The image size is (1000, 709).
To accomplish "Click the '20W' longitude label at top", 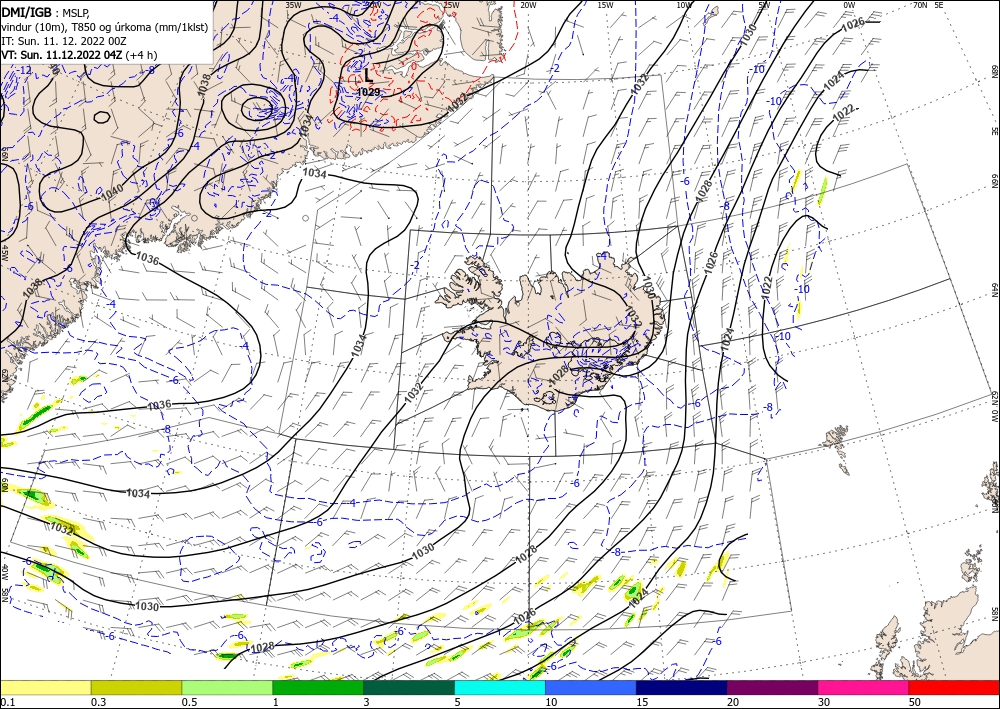I will (x=528, y=5).
